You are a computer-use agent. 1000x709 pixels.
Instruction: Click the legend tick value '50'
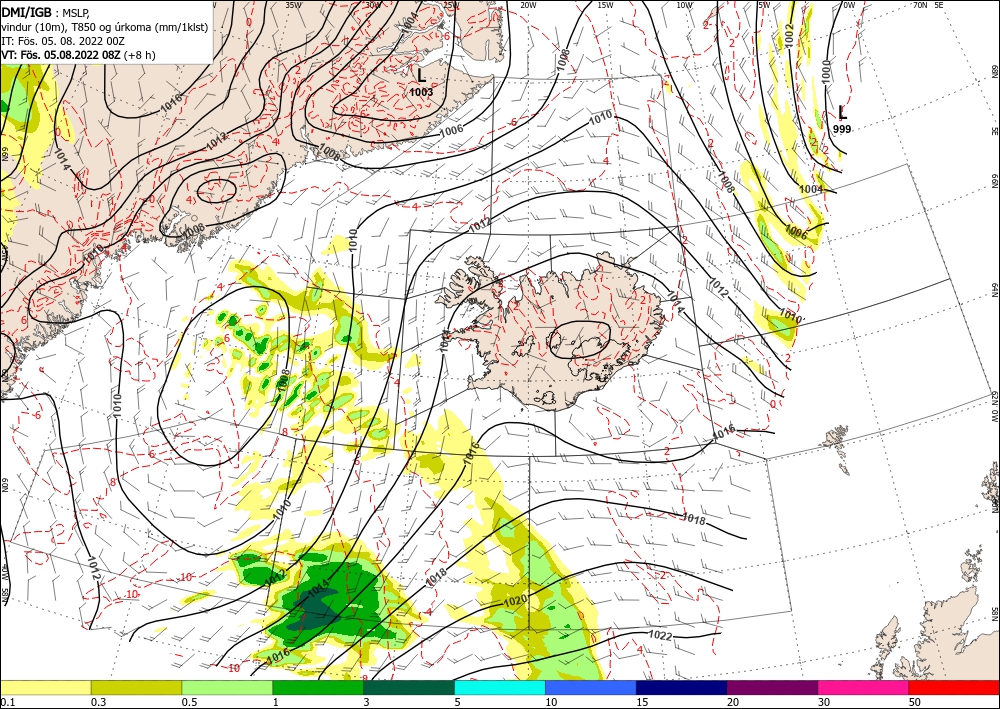click(x=915, y=702)
